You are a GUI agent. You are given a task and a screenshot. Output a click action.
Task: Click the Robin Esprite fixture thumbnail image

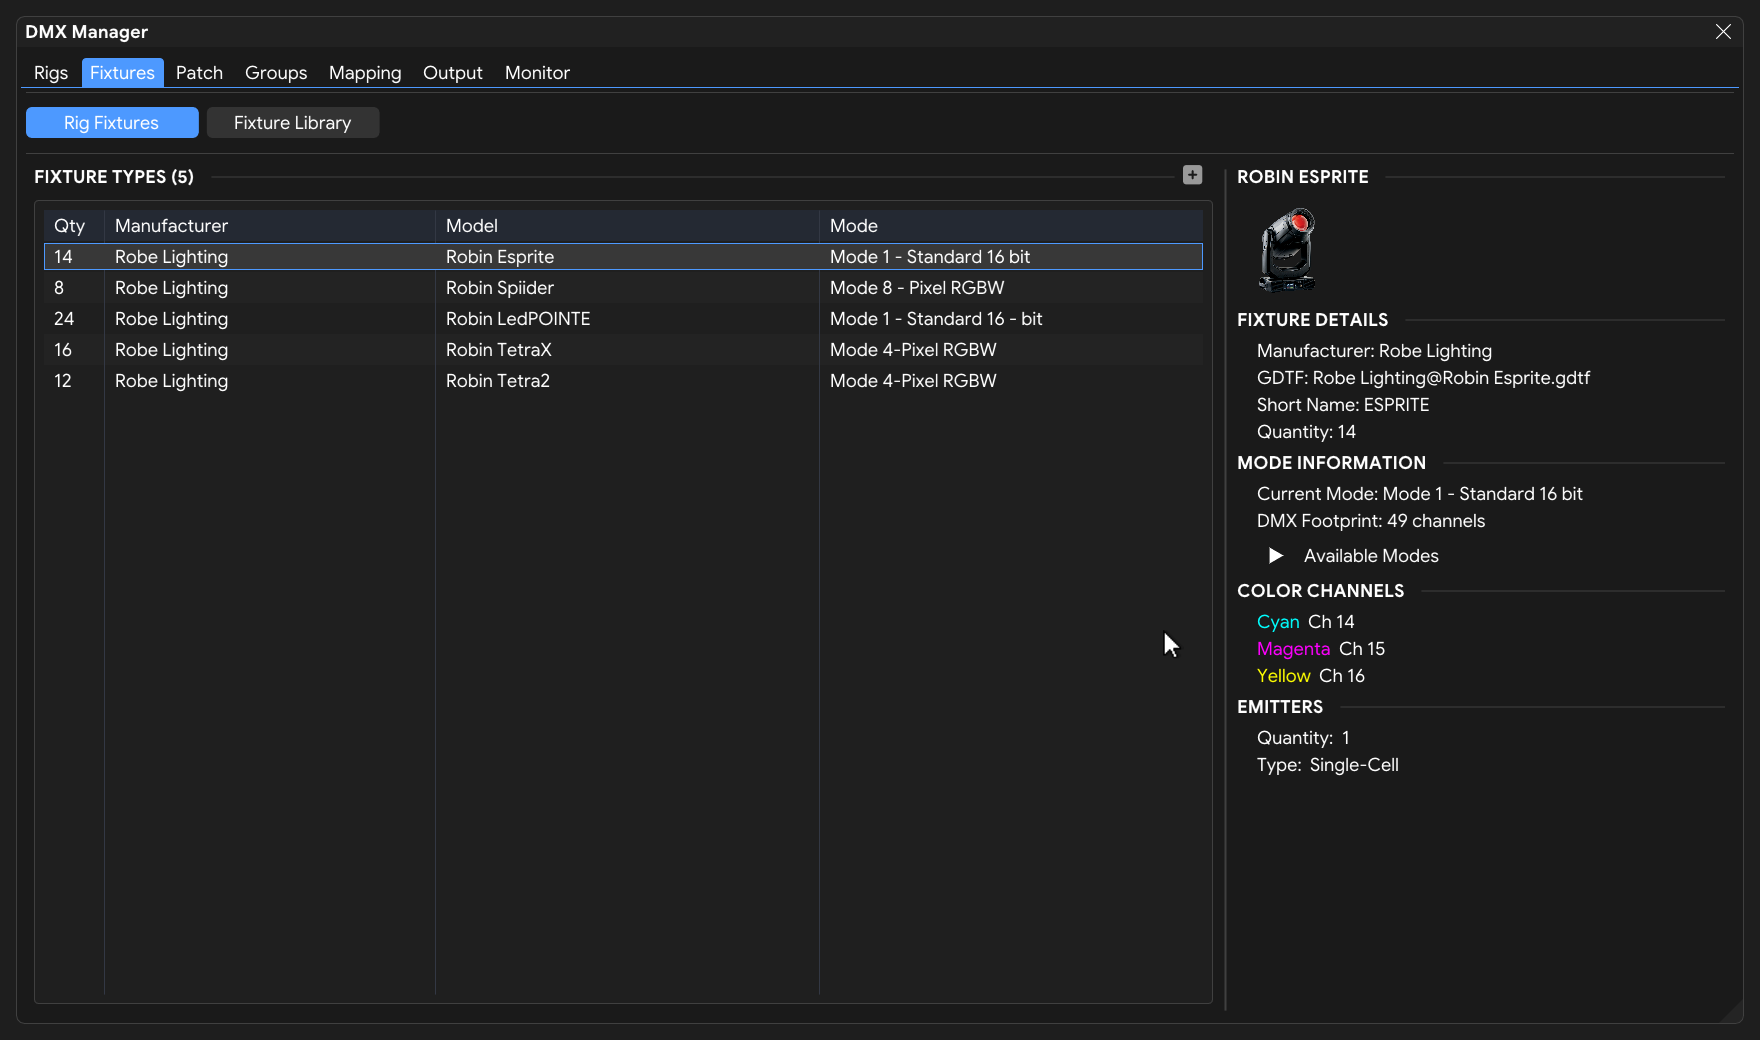point(1288,250)
